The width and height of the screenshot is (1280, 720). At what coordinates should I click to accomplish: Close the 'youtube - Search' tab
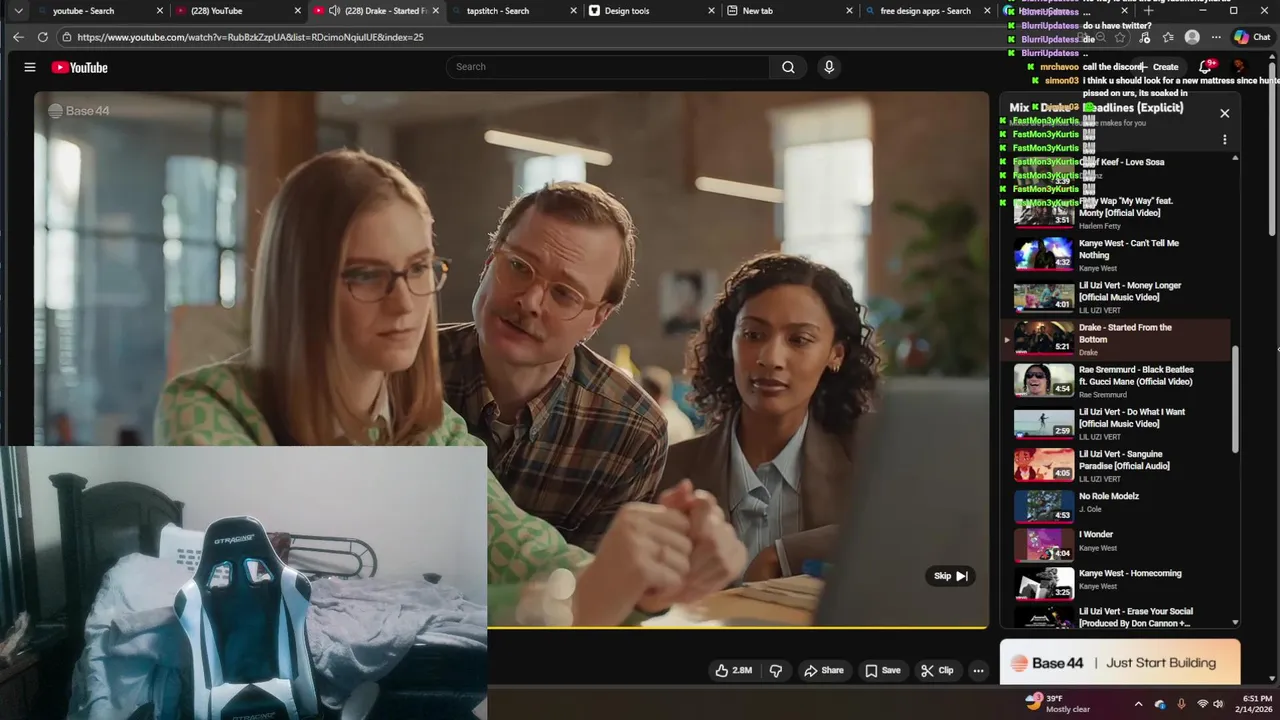click(160, 11)
